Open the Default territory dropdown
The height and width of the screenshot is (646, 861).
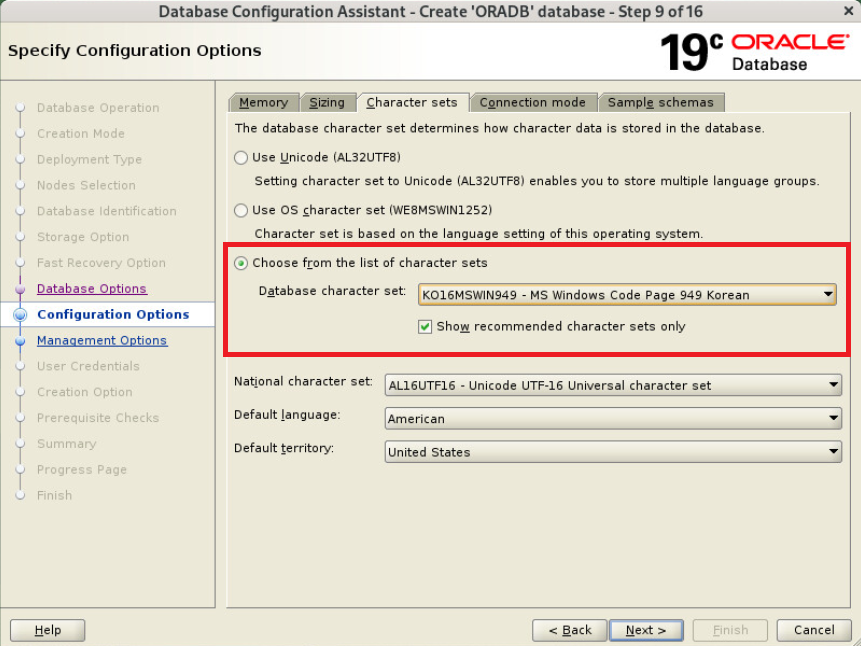point(613,452)
